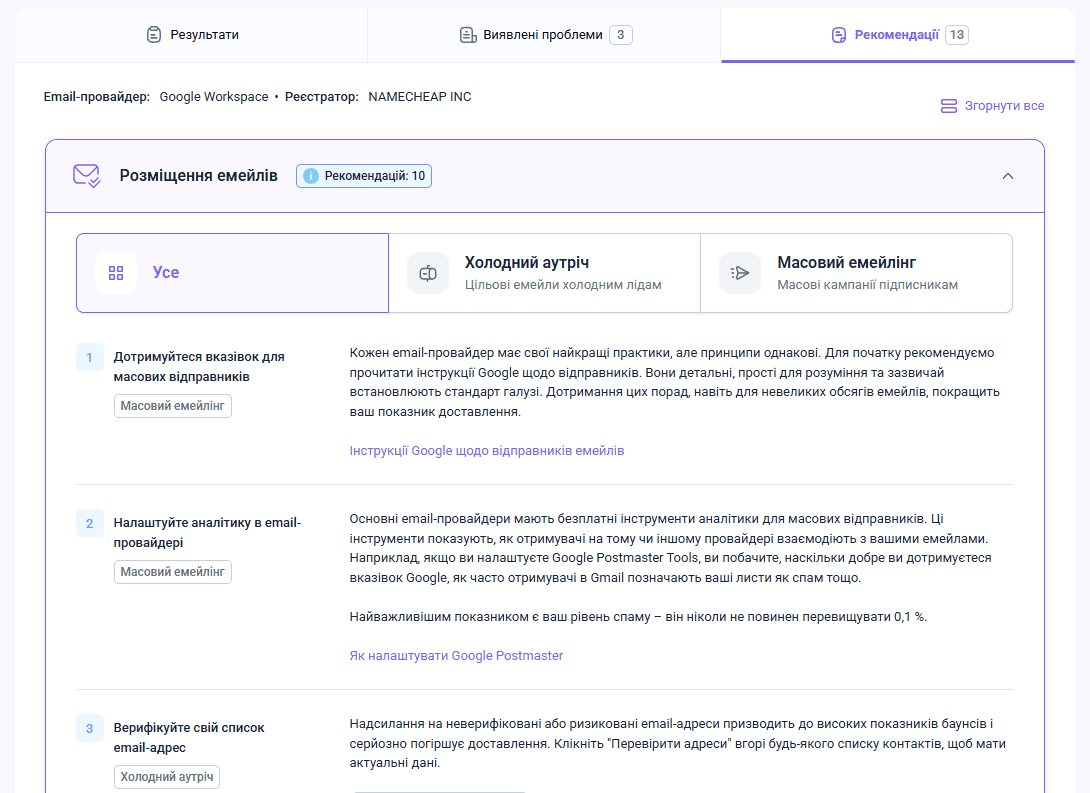The image size is (1090, 793).
Task: Switch to the Виявлені проблеми tab
Action: coord(544,33)
